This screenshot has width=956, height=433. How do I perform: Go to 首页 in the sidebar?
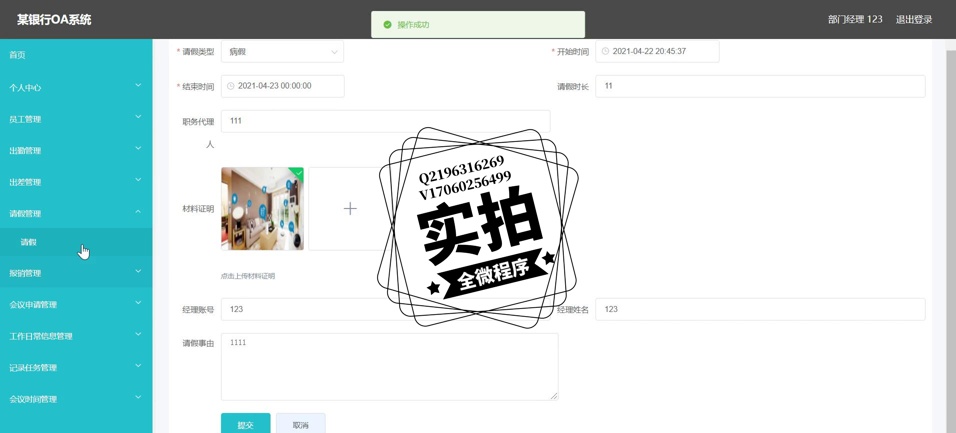[18, 55]
